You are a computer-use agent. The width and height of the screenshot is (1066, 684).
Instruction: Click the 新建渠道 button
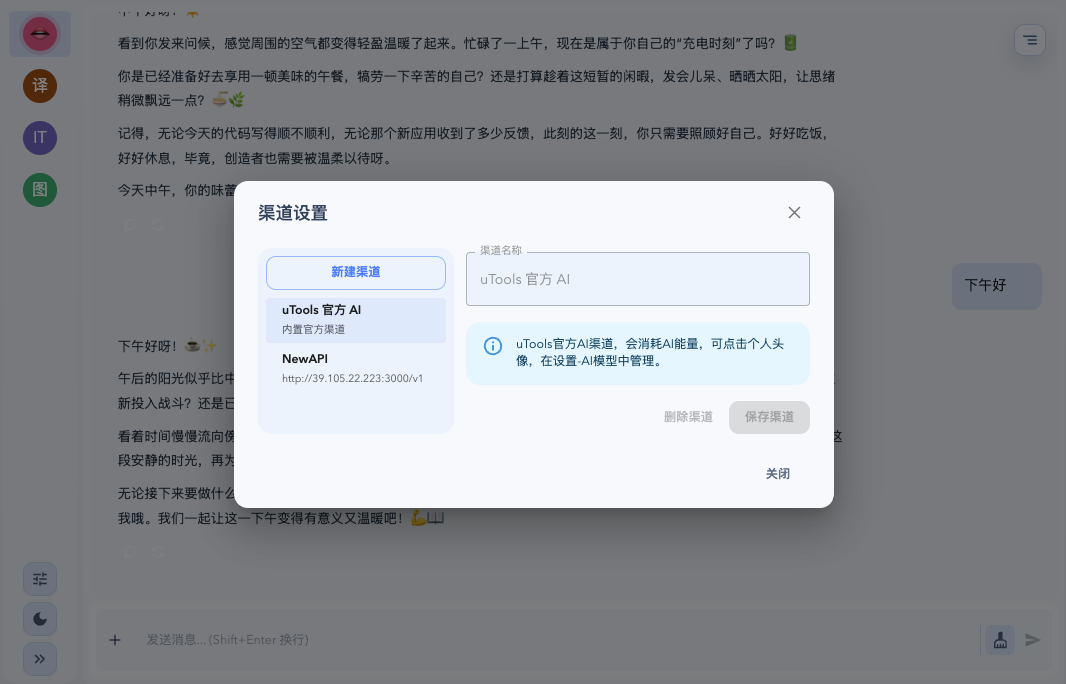coord(355,272)
